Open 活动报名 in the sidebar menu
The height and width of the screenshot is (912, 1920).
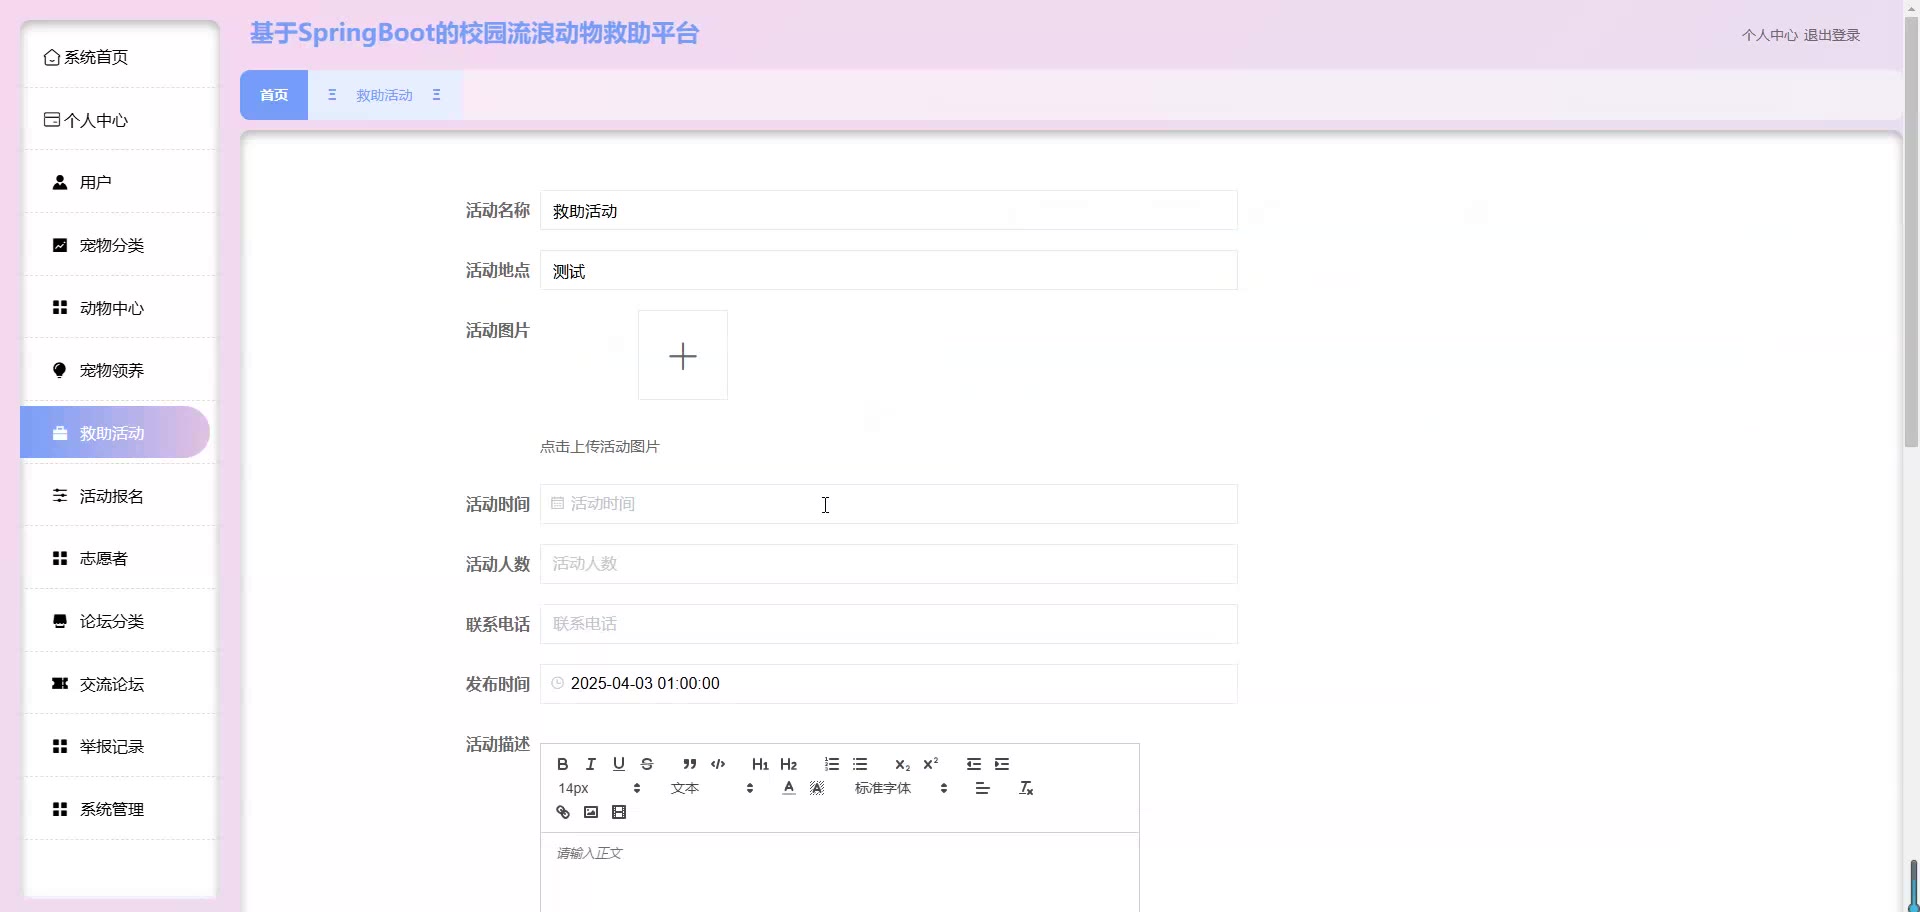[112, 496]
